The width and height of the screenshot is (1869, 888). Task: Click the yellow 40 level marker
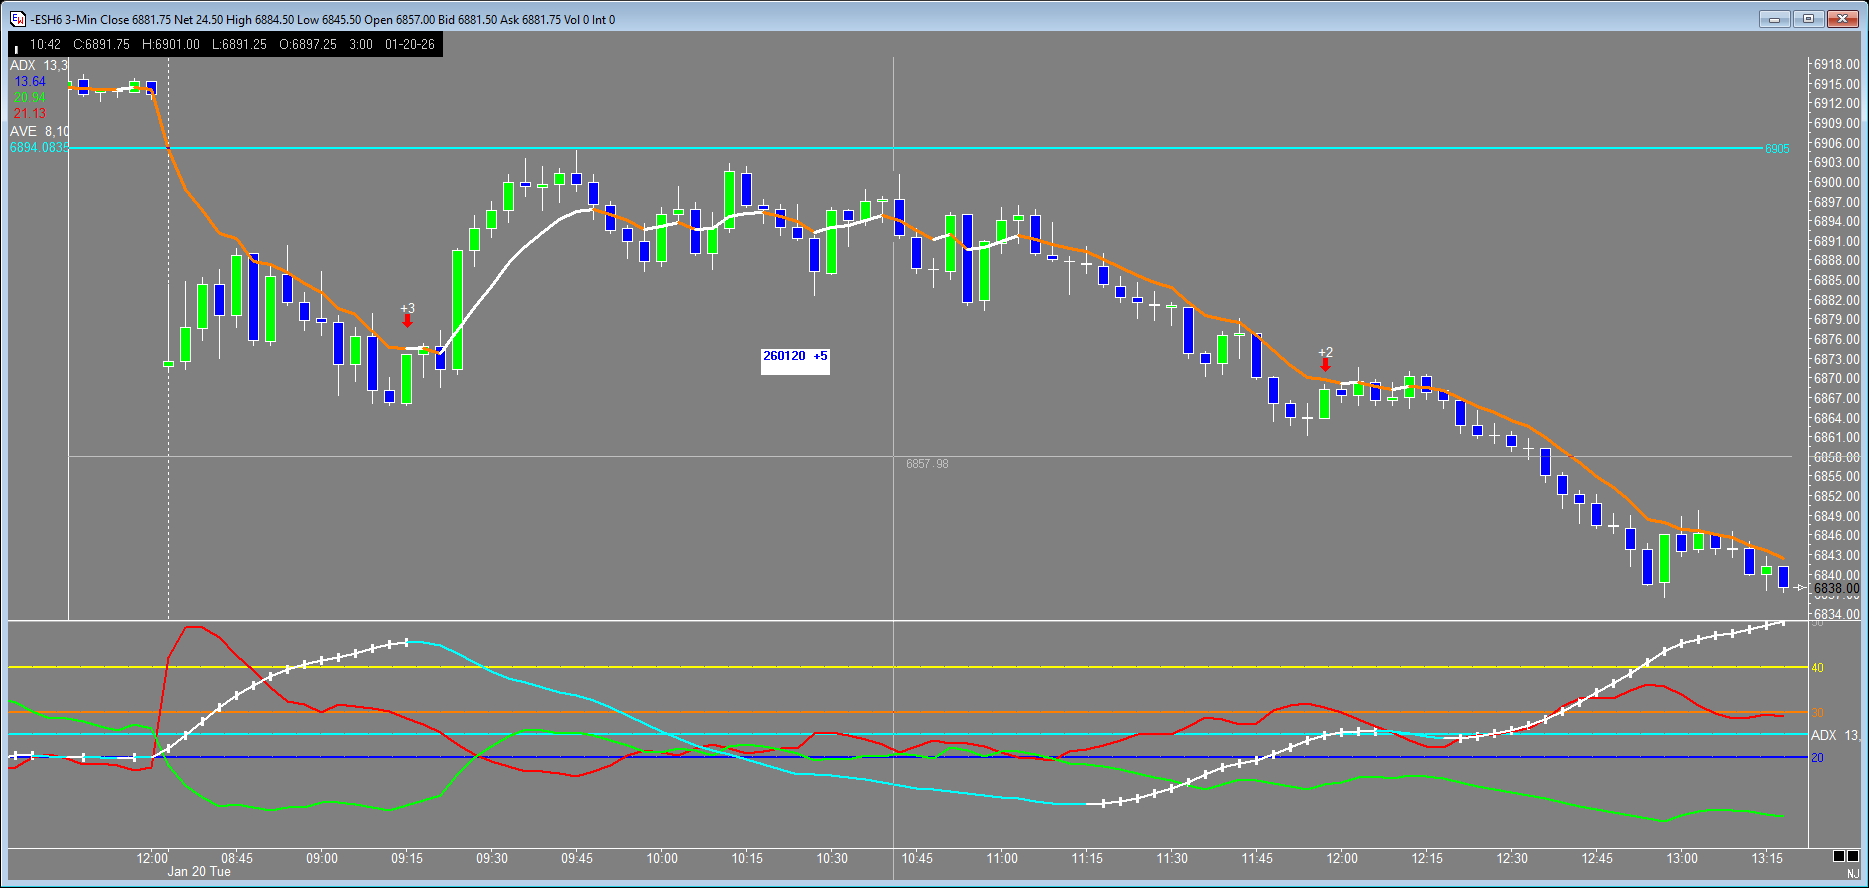click(x=1817, y=668)
